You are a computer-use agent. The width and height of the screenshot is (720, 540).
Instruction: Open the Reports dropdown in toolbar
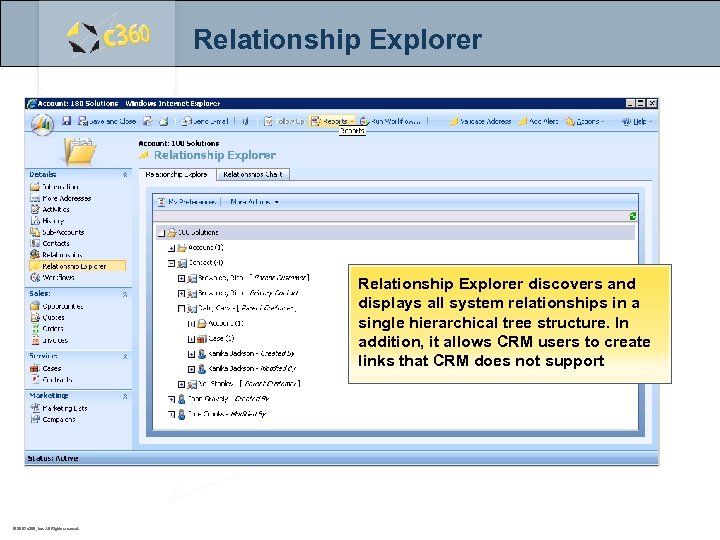pos(332,121)
